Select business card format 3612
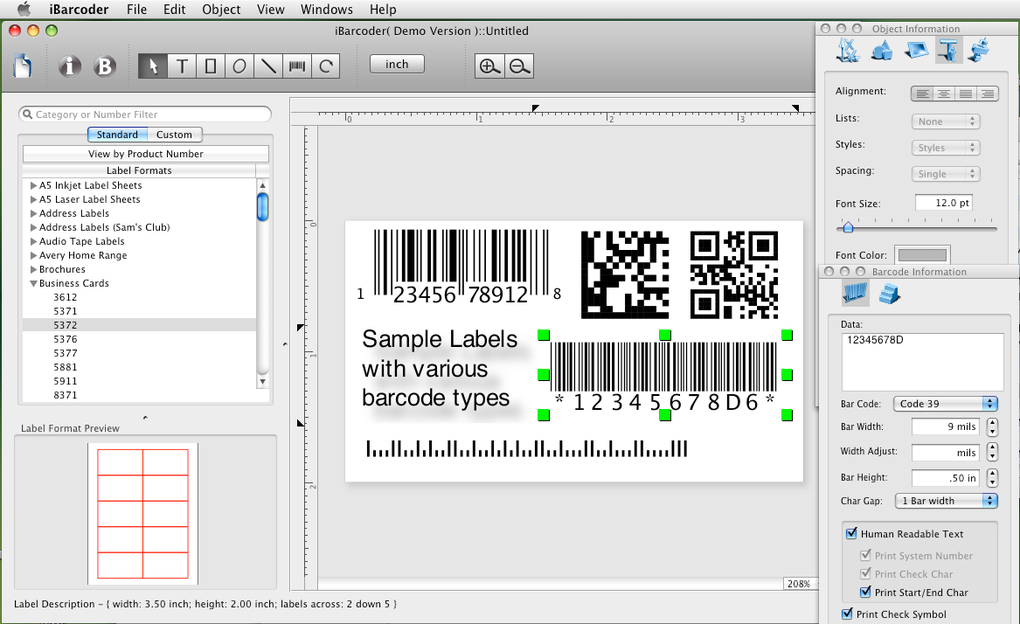This screenshot has width=1020, height=624. (x=65, y=297)
